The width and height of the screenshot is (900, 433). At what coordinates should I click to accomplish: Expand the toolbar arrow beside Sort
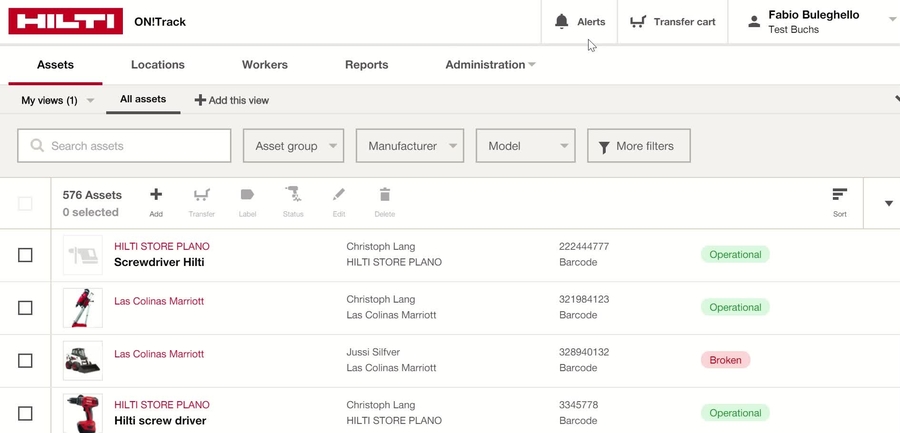(889, 203)
